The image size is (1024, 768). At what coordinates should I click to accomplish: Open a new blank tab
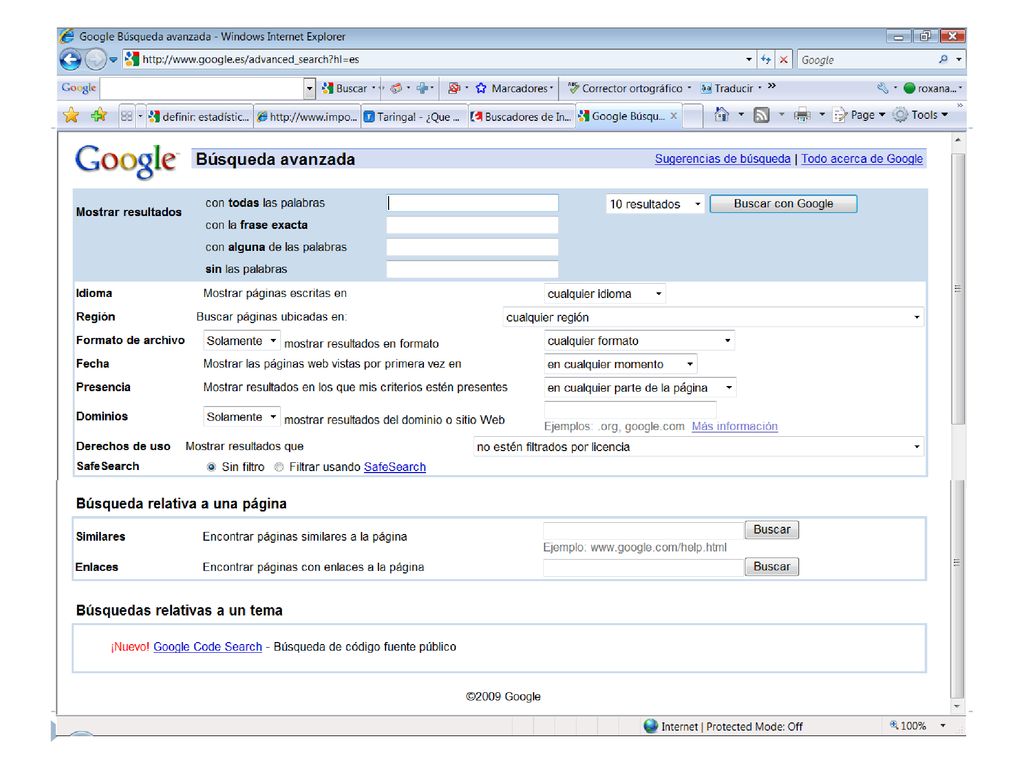click(693, 116)
